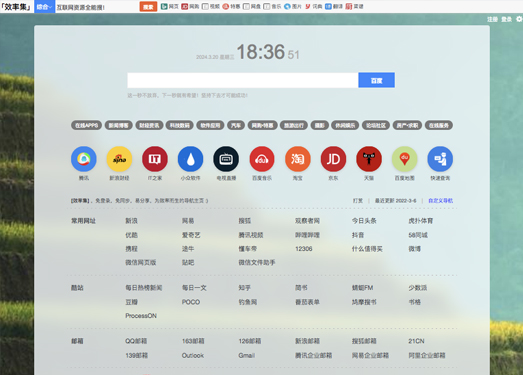Viewport: 523px width, 375px height.
Task: Open the 12306 link
Action: (x=304, y=249)
